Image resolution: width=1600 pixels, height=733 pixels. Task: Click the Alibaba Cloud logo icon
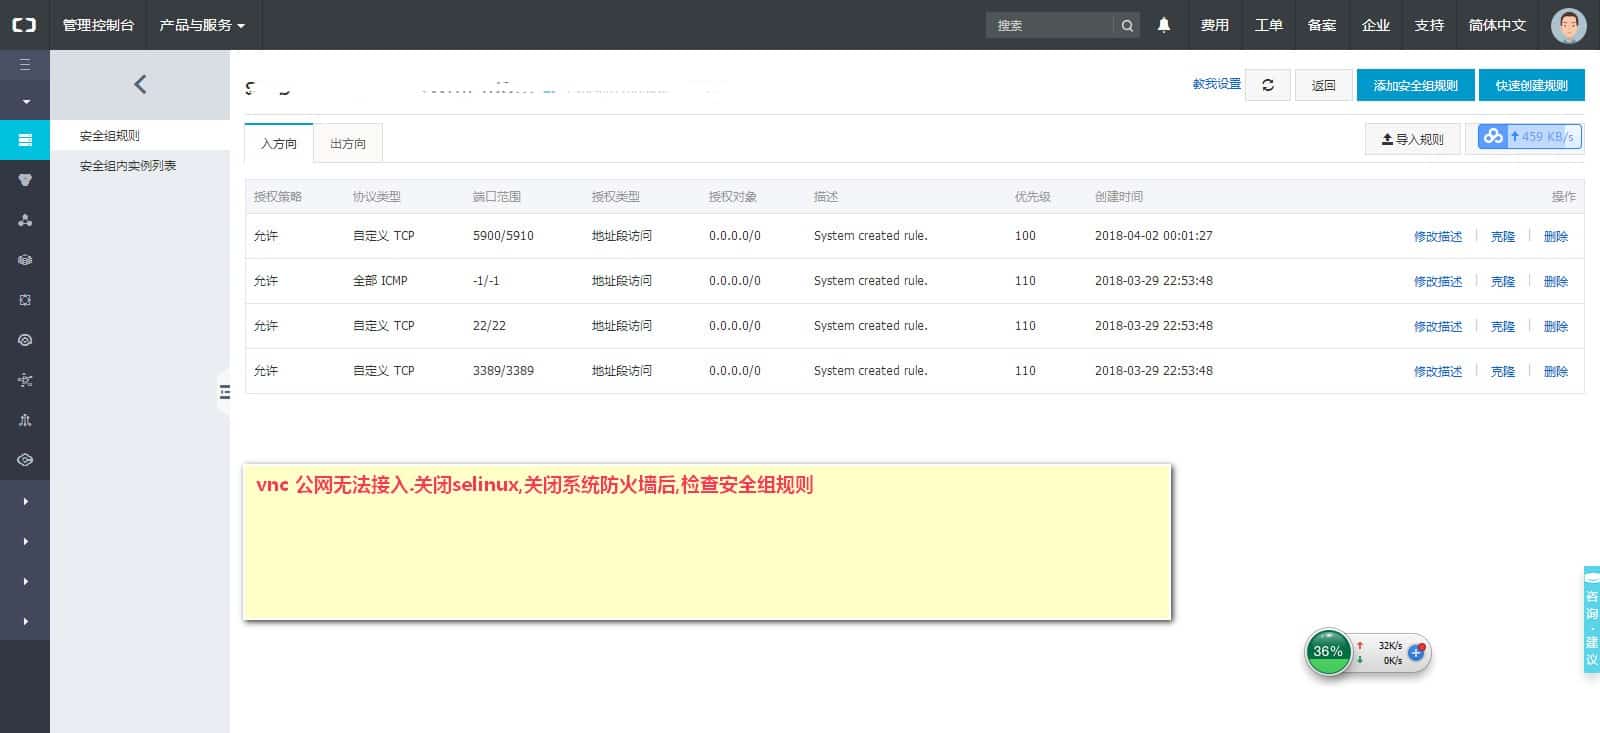[24, 25]
